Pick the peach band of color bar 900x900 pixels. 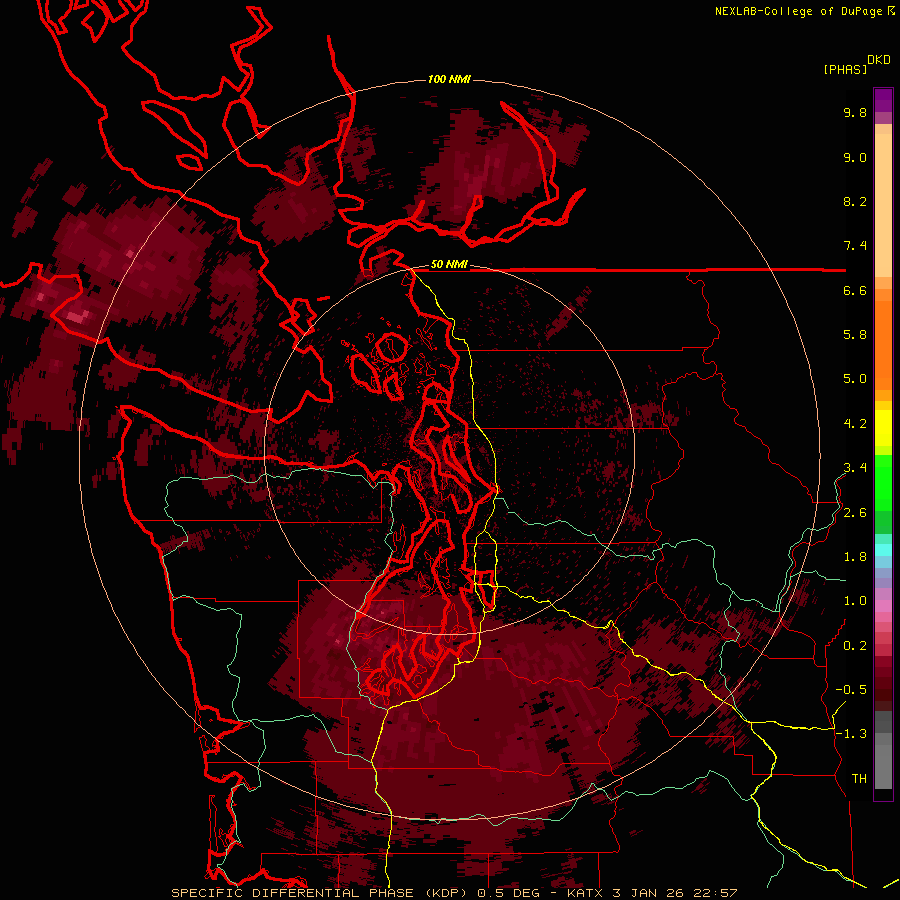(x=883, y=207)
